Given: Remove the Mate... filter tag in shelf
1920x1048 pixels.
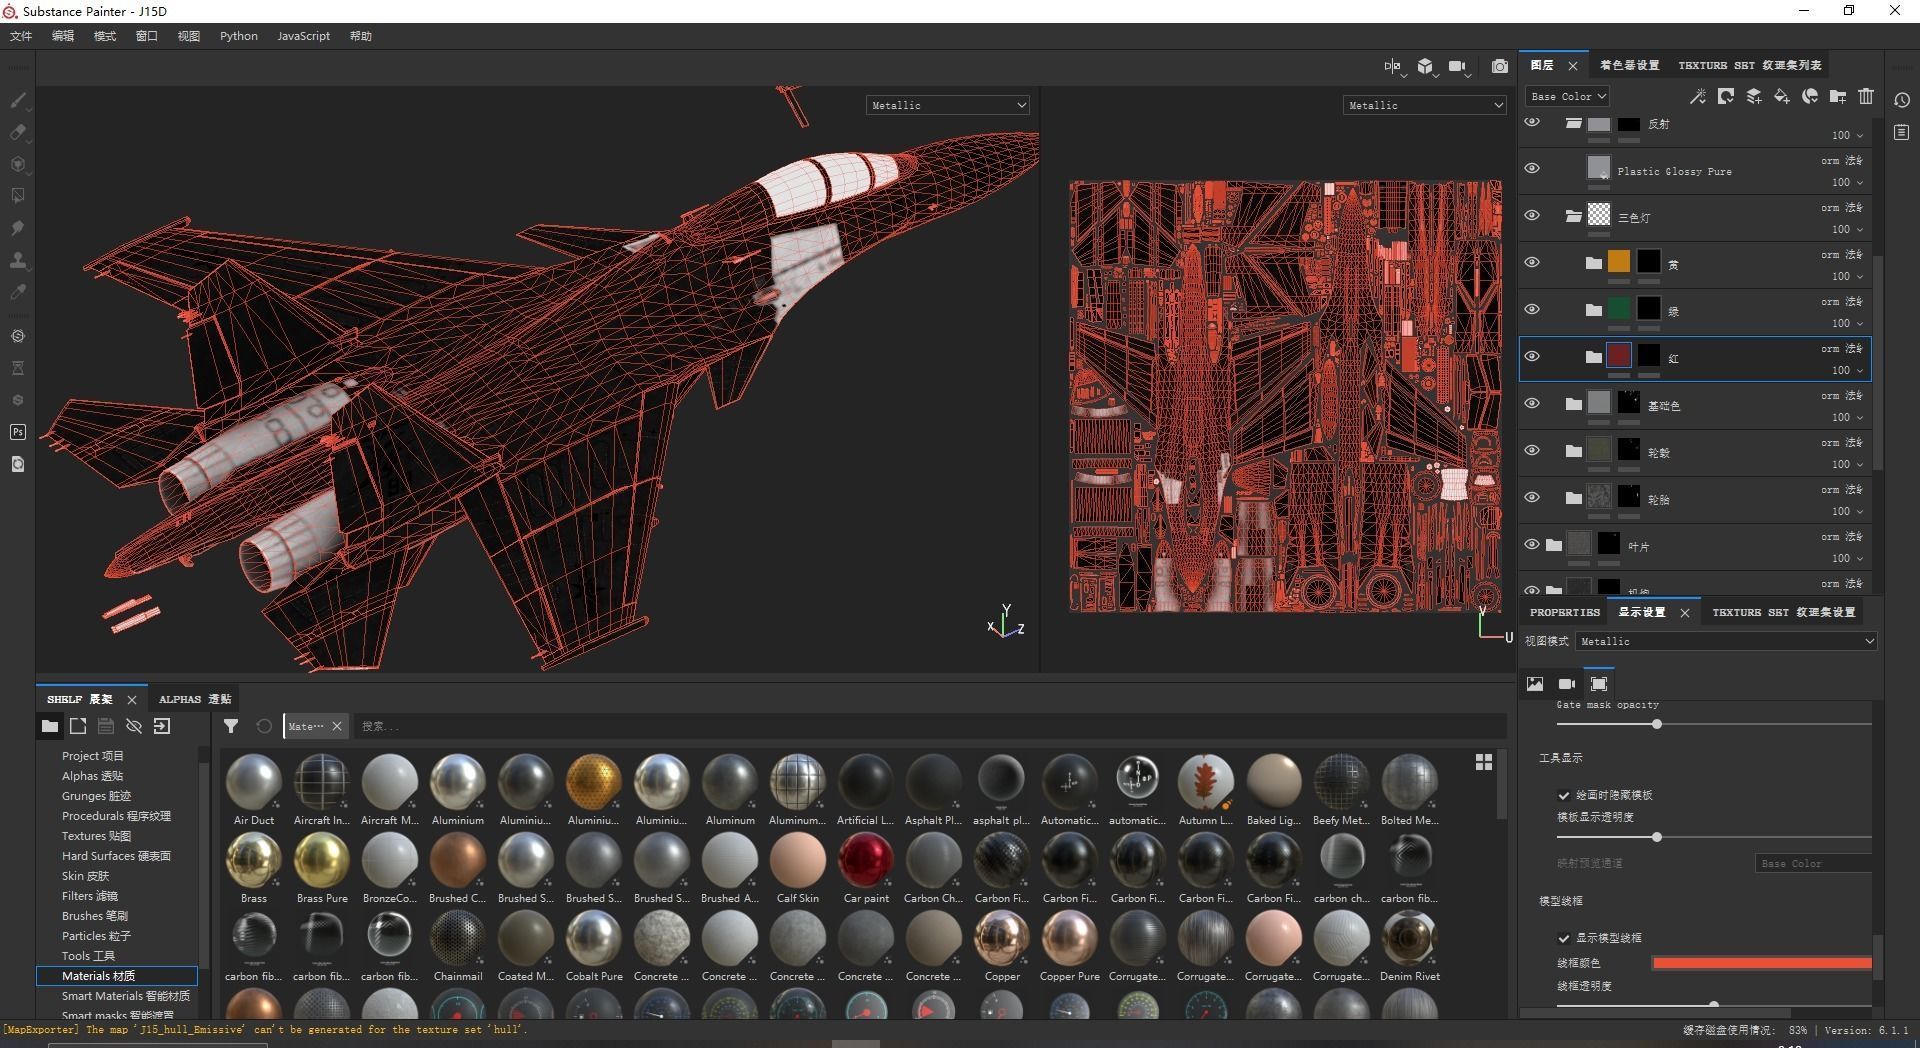Looking at the screenshot, I should click(x=337, y=726).
